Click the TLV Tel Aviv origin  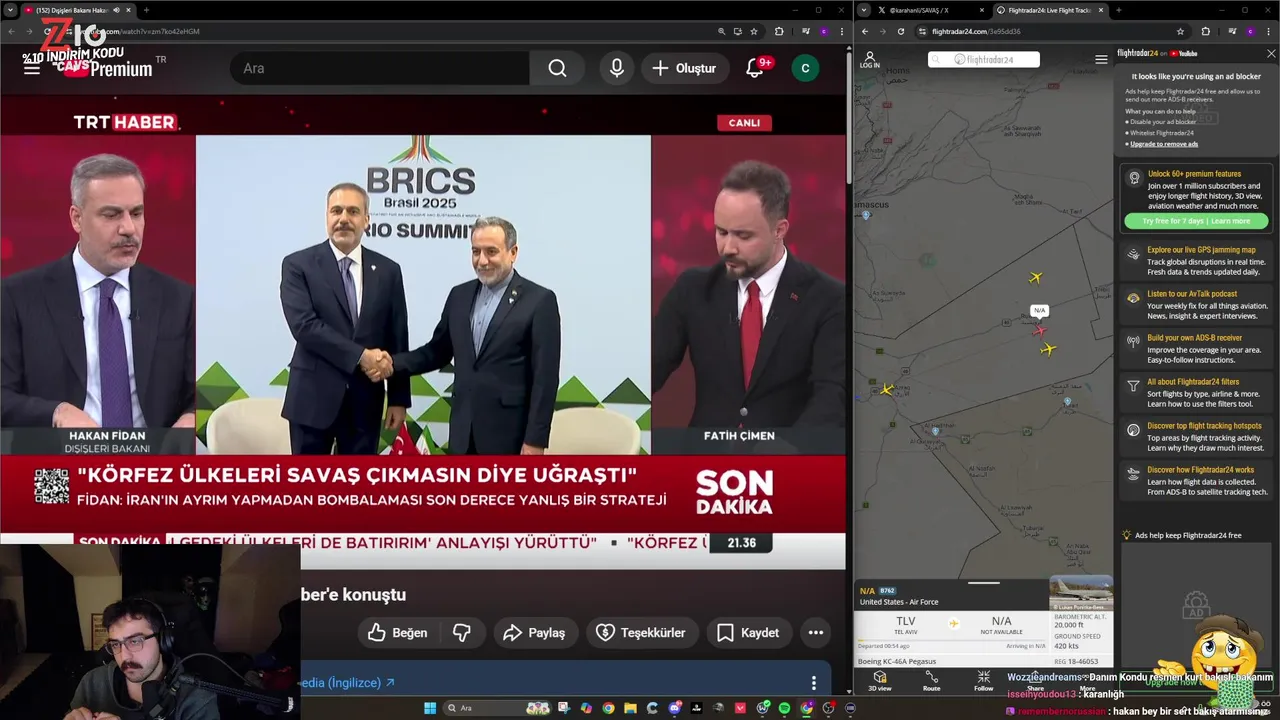click(x=906, y=625)
